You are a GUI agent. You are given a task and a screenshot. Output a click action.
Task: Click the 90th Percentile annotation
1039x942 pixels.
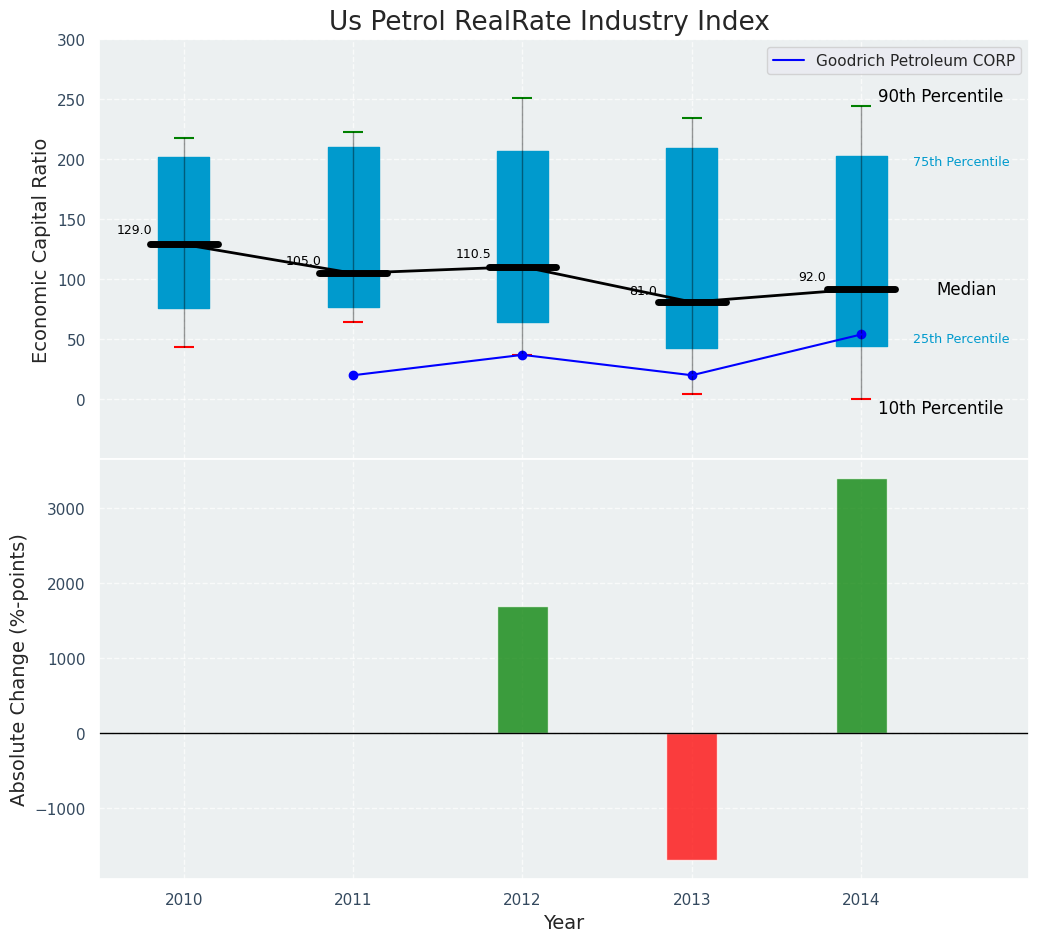[940, 96]
